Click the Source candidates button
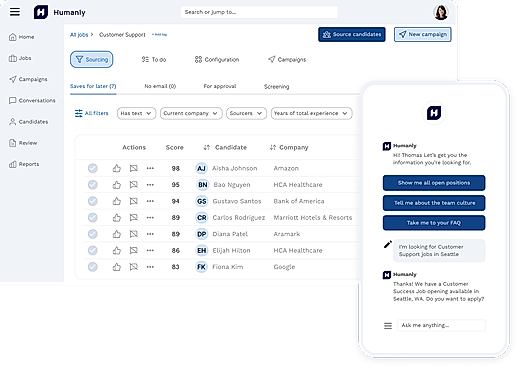This screenshot has height=368, width=518. point(352,34)
